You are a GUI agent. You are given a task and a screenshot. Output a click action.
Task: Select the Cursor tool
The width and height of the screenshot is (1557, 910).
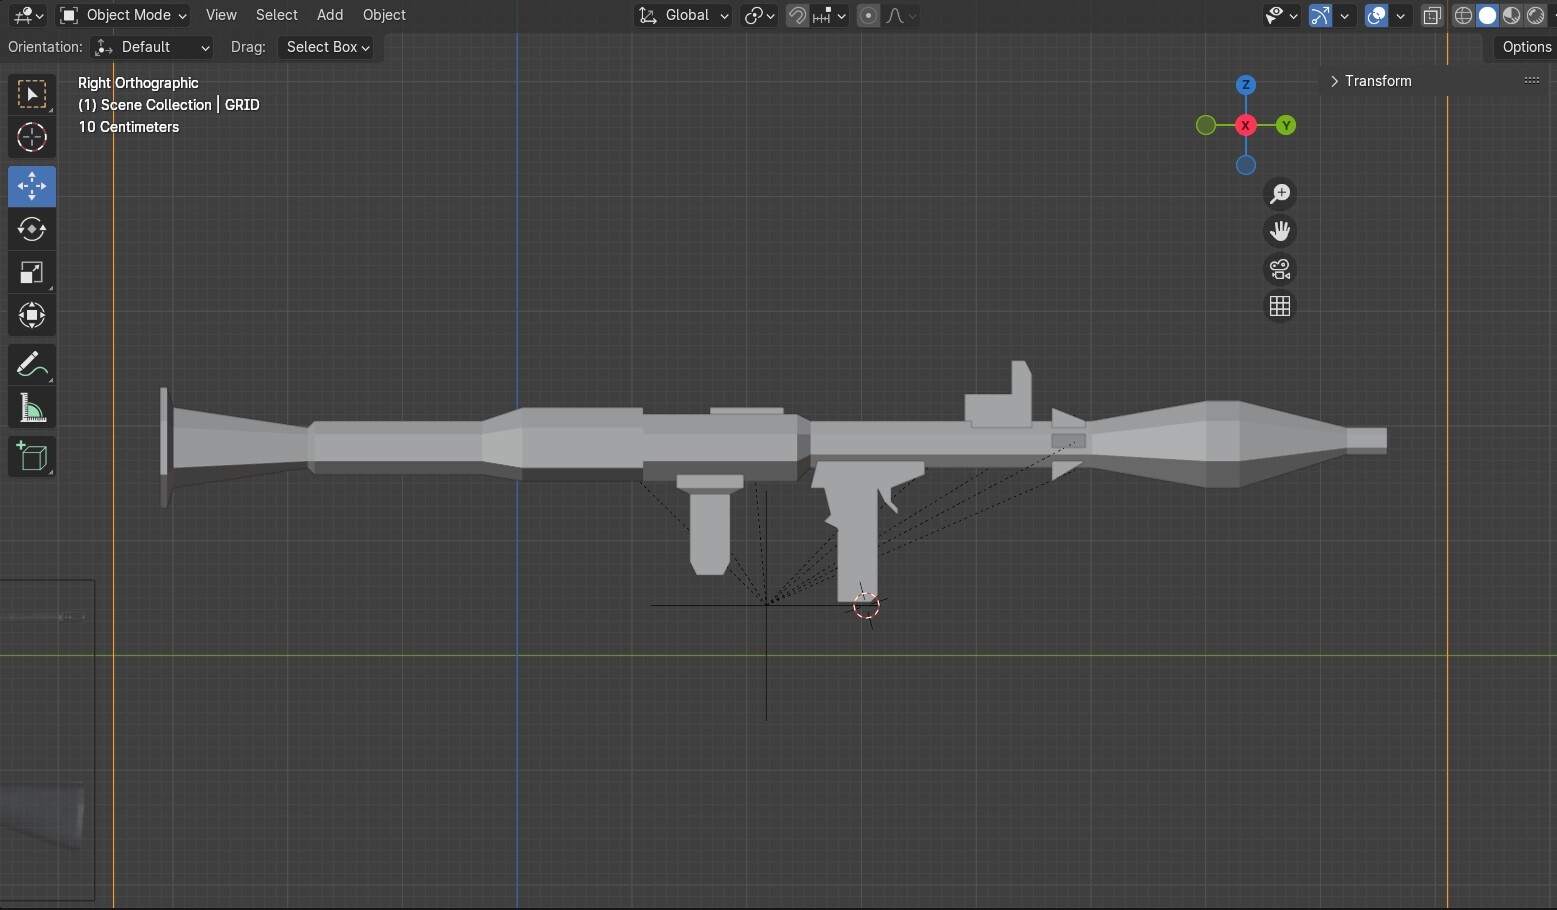tap(31, 138)
